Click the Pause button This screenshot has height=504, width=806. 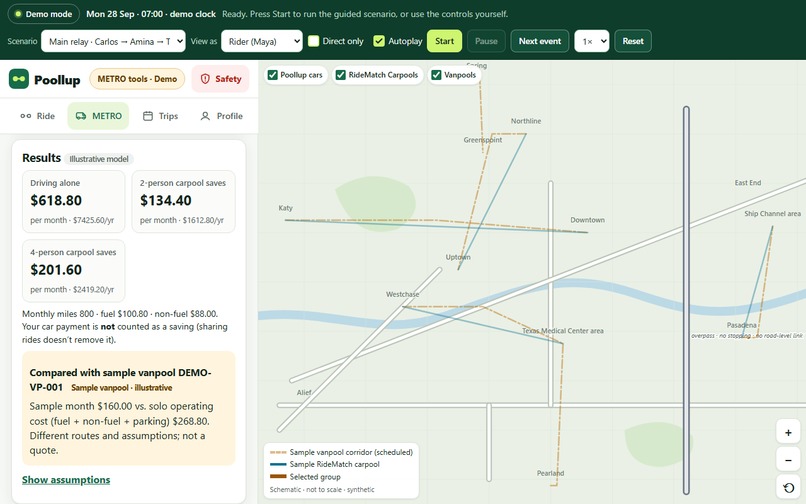[x=486, y=41]
